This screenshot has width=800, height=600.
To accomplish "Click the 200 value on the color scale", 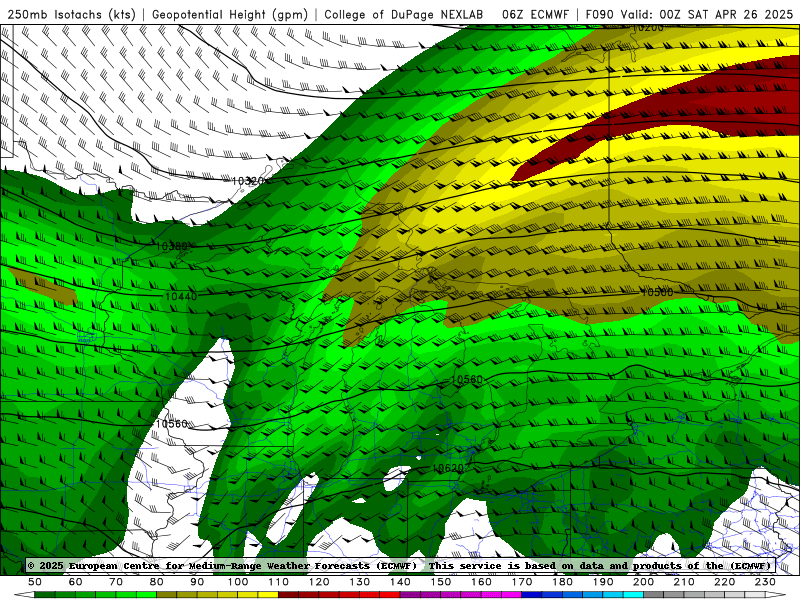I will 643,582.
